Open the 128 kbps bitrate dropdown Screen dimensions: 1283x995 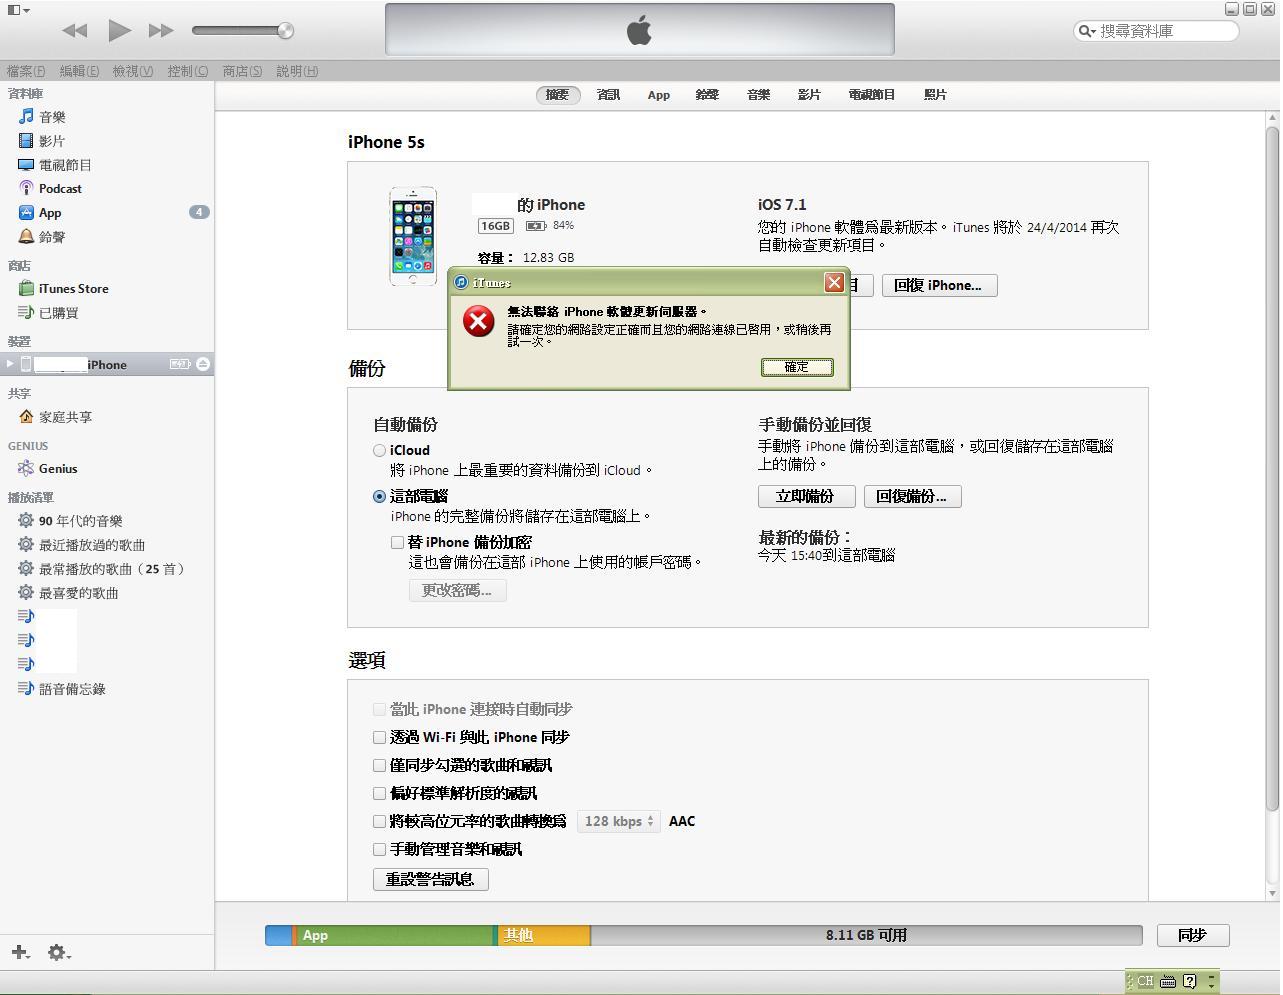pyautogui.click(x=618, y=821)
